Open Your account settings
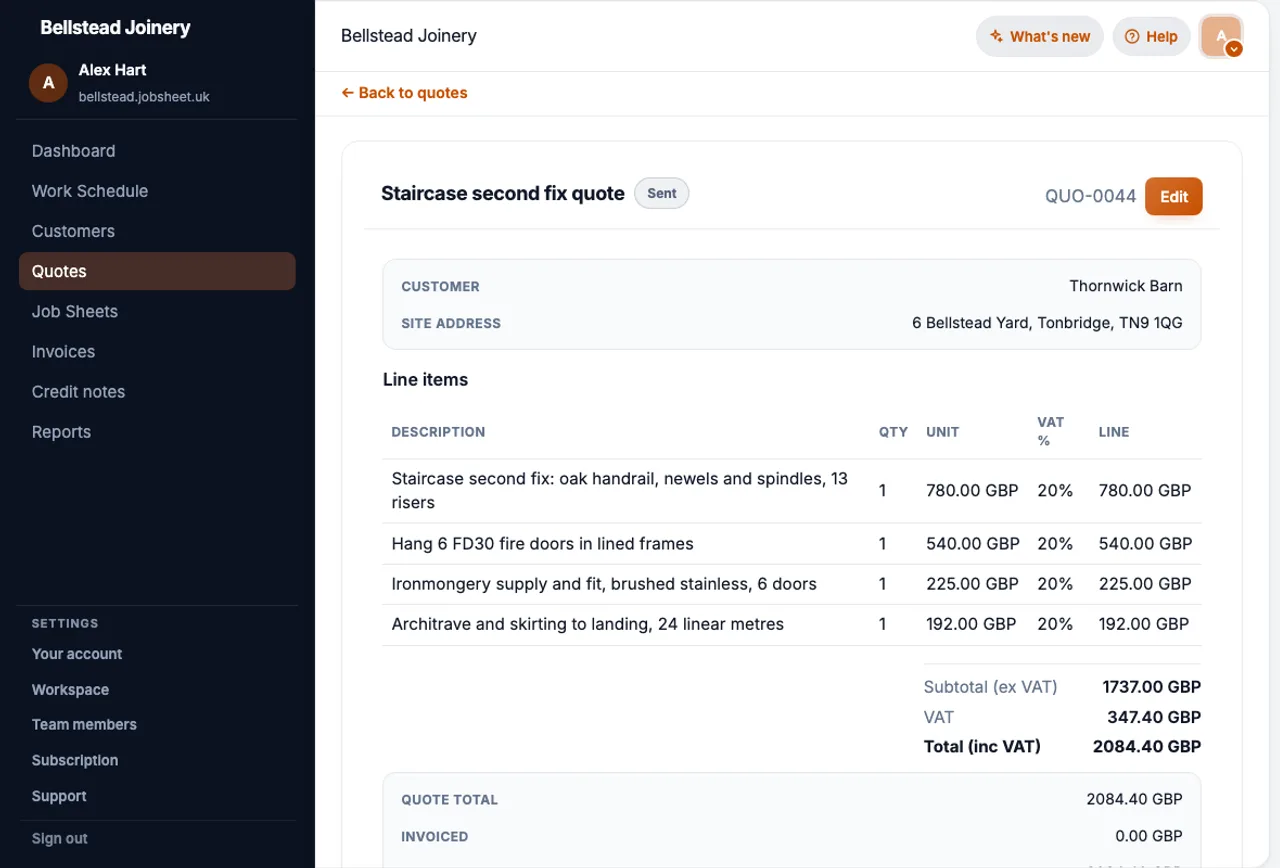Image resolution: width=1280 pixels, height=868 pixels. [x=77, y=654]
